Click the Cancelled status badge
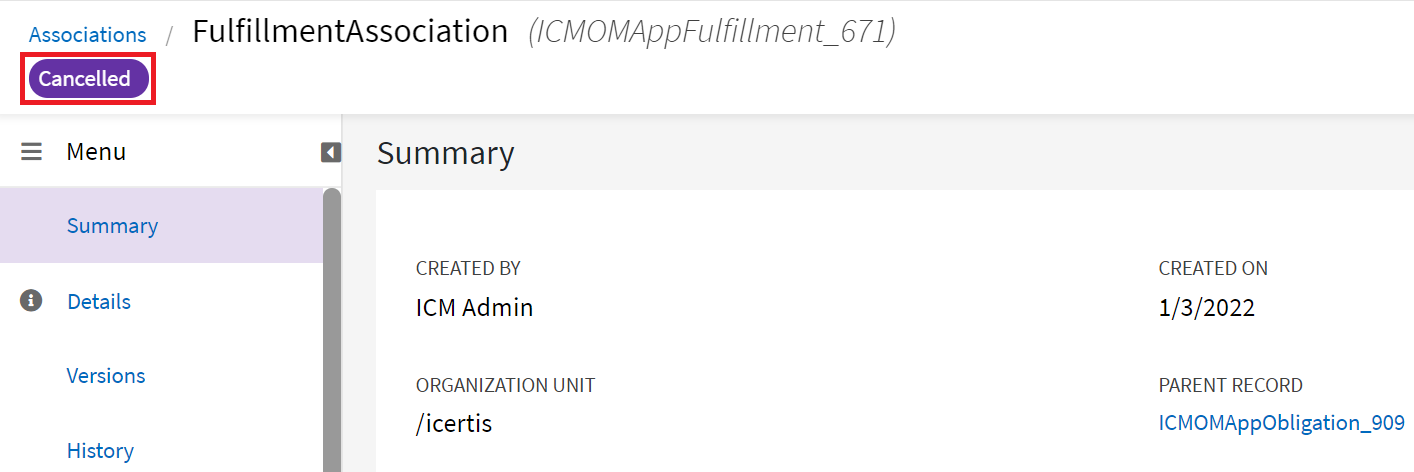 [85, 79]
